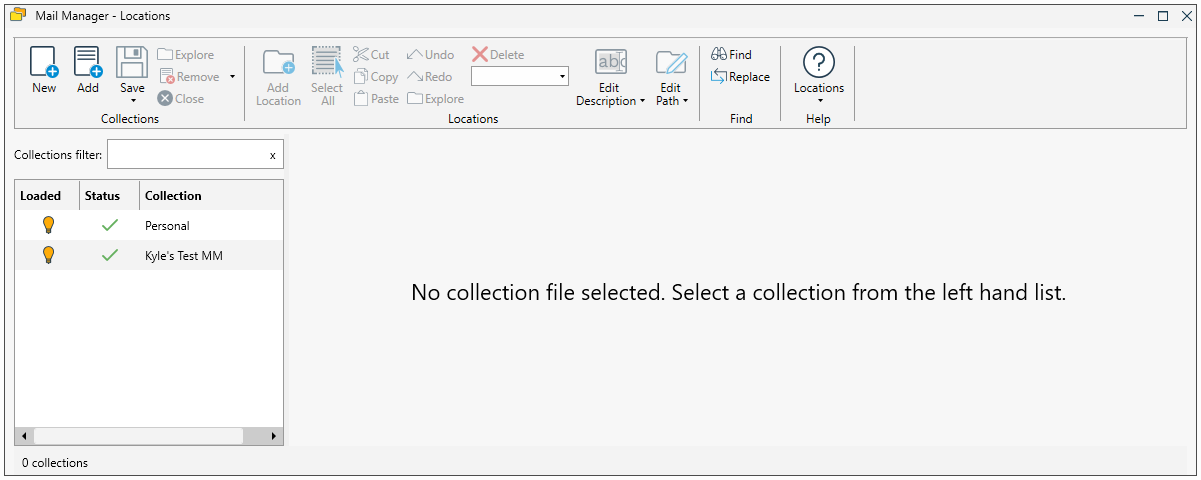
Task: Click the Add collection icon
Action: click(88, 62)
